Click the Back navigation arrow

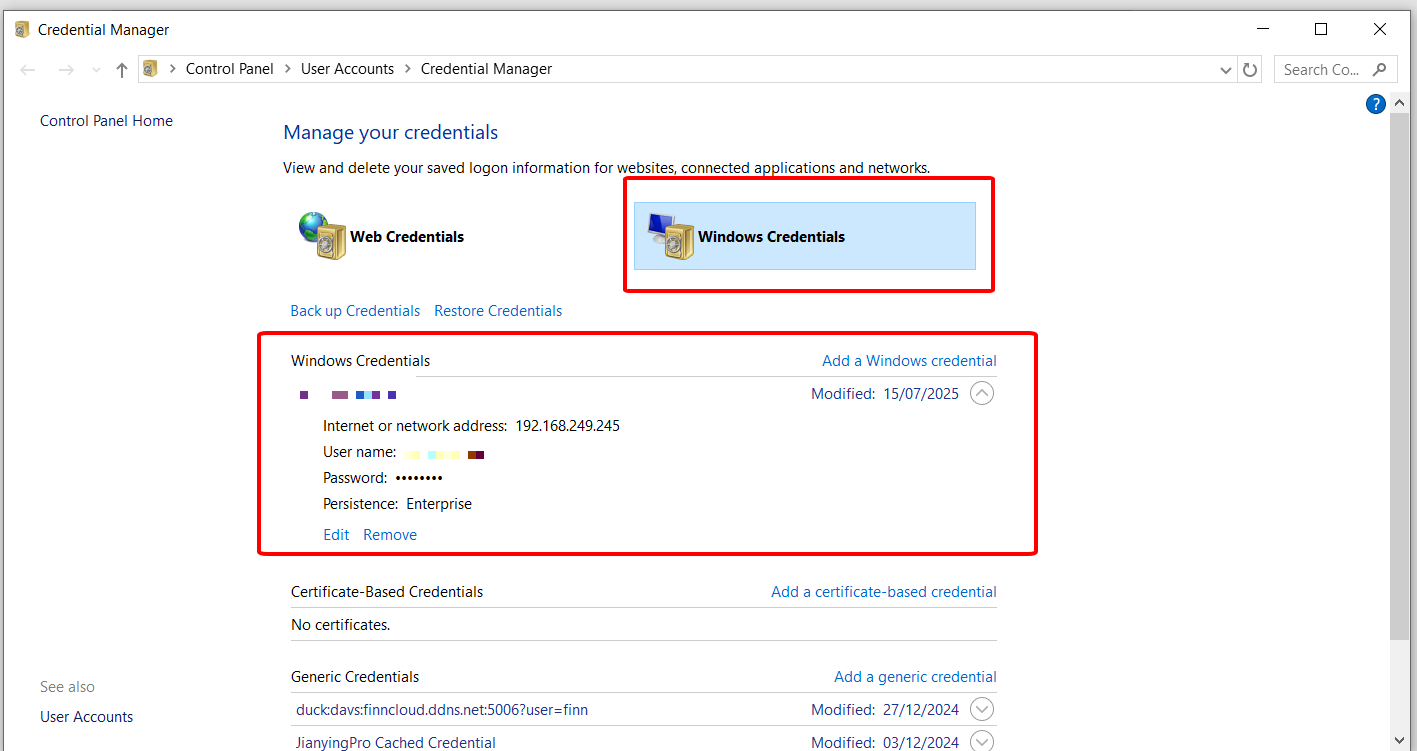pyautogui.click(x=28, y=70)
